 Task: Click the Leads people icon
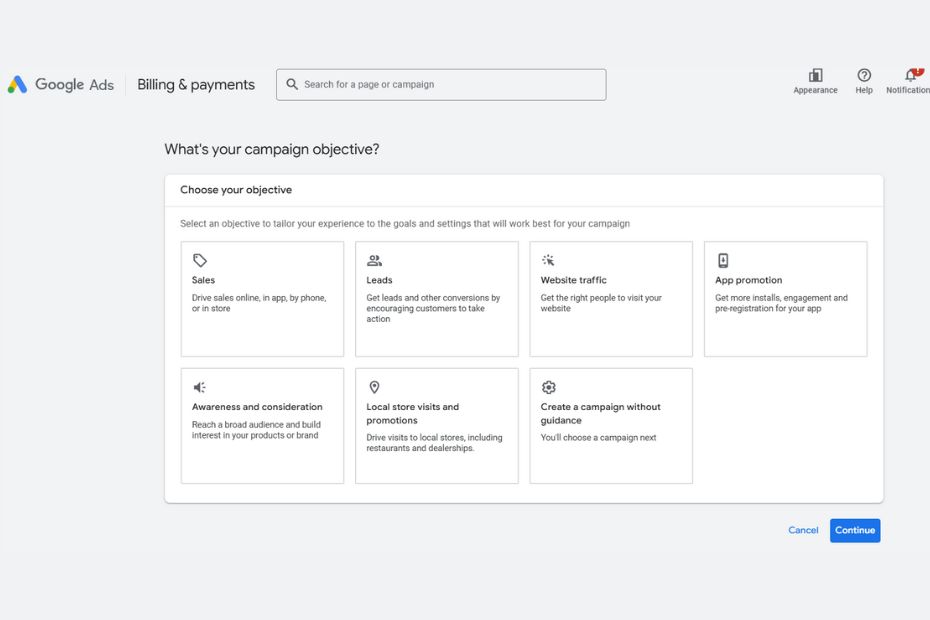click(374, 261)
